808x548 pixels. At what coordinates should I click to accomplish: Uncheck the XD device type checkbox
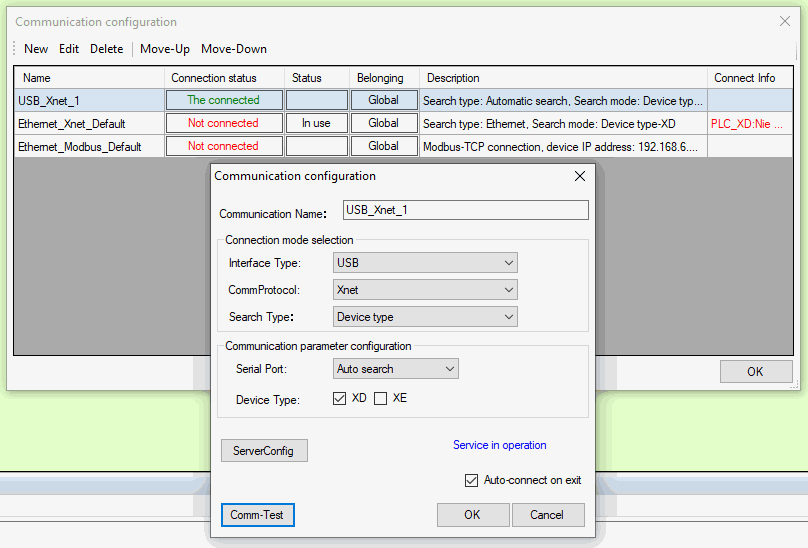point(339,398)
